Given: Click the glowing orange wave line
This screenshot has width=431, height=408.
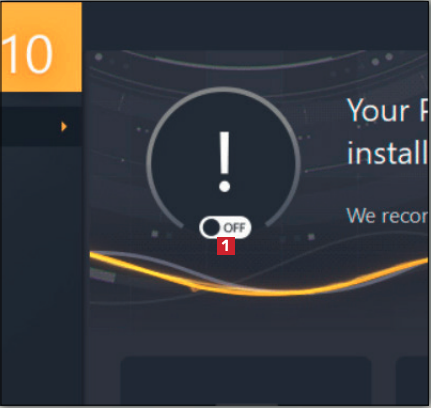Looking at the screenshot, I should (x=259, y=277).
